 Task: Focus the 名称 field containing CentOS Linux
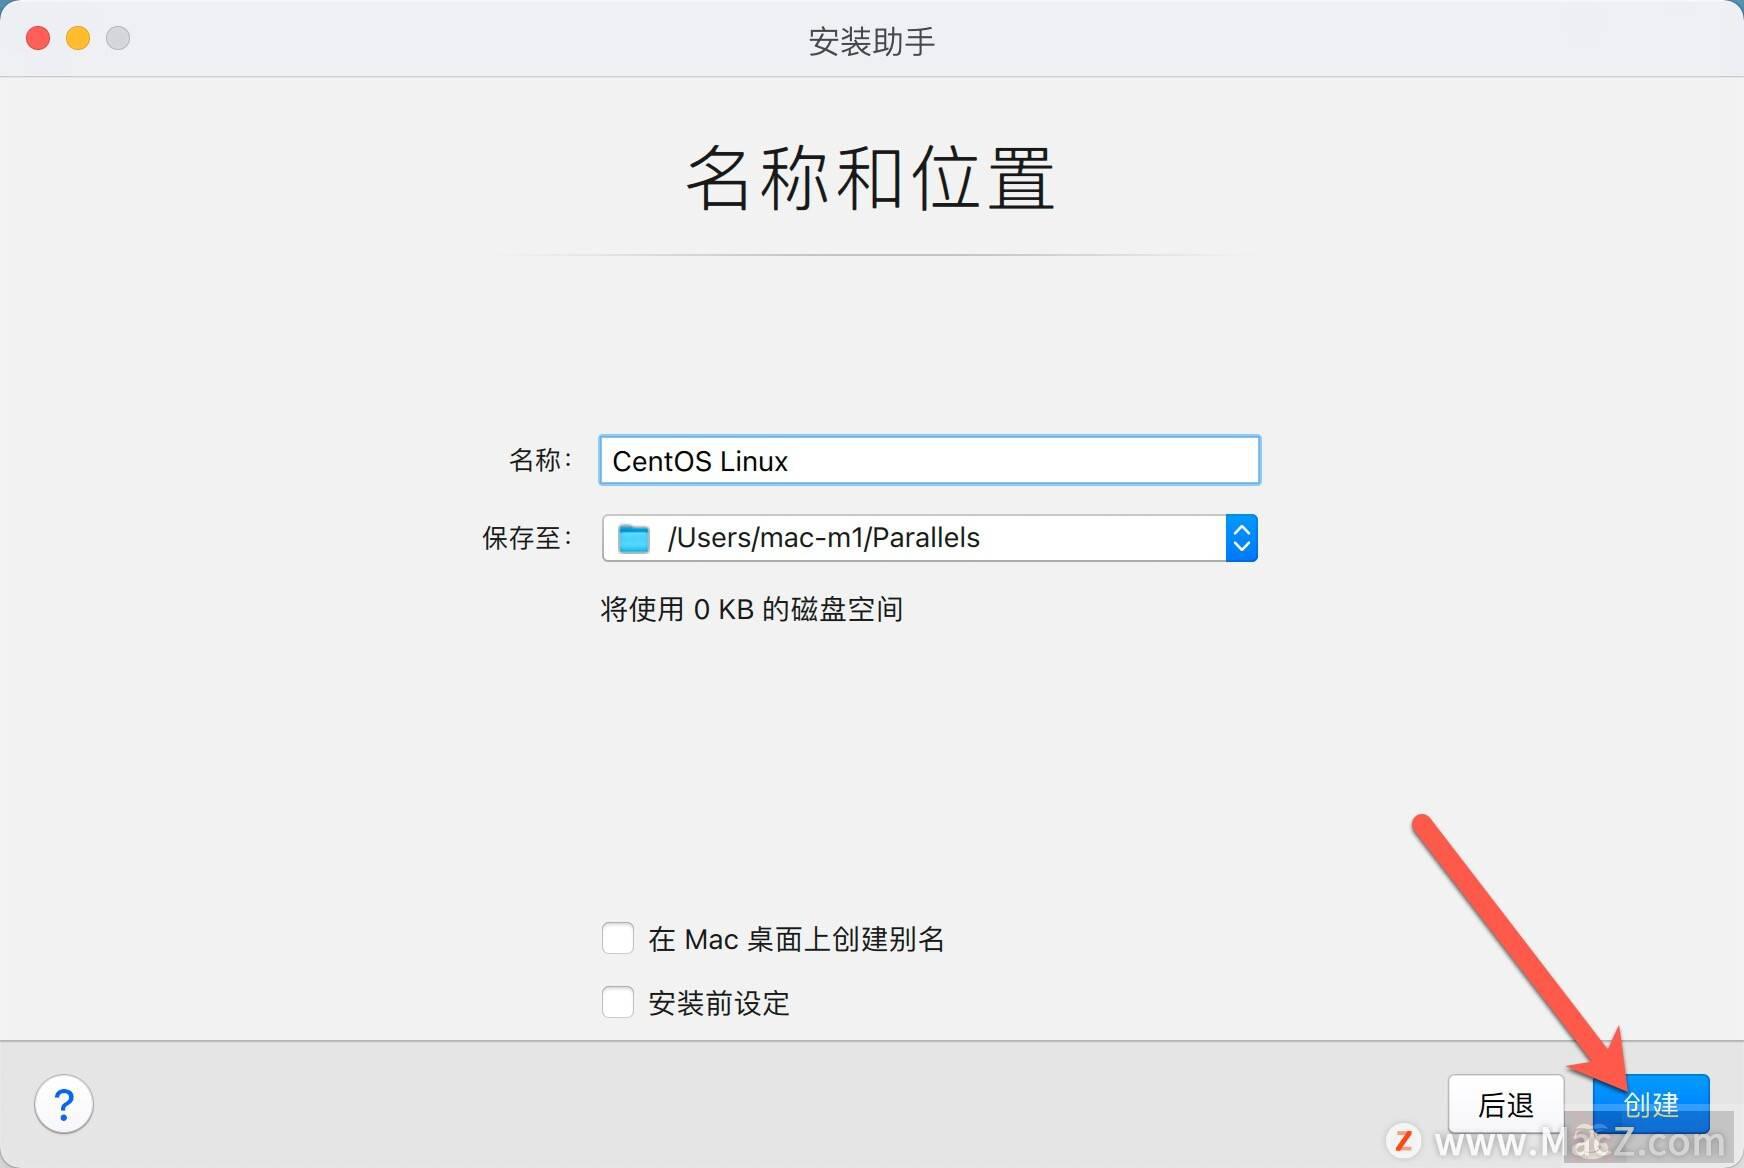[x=929, y=461]
